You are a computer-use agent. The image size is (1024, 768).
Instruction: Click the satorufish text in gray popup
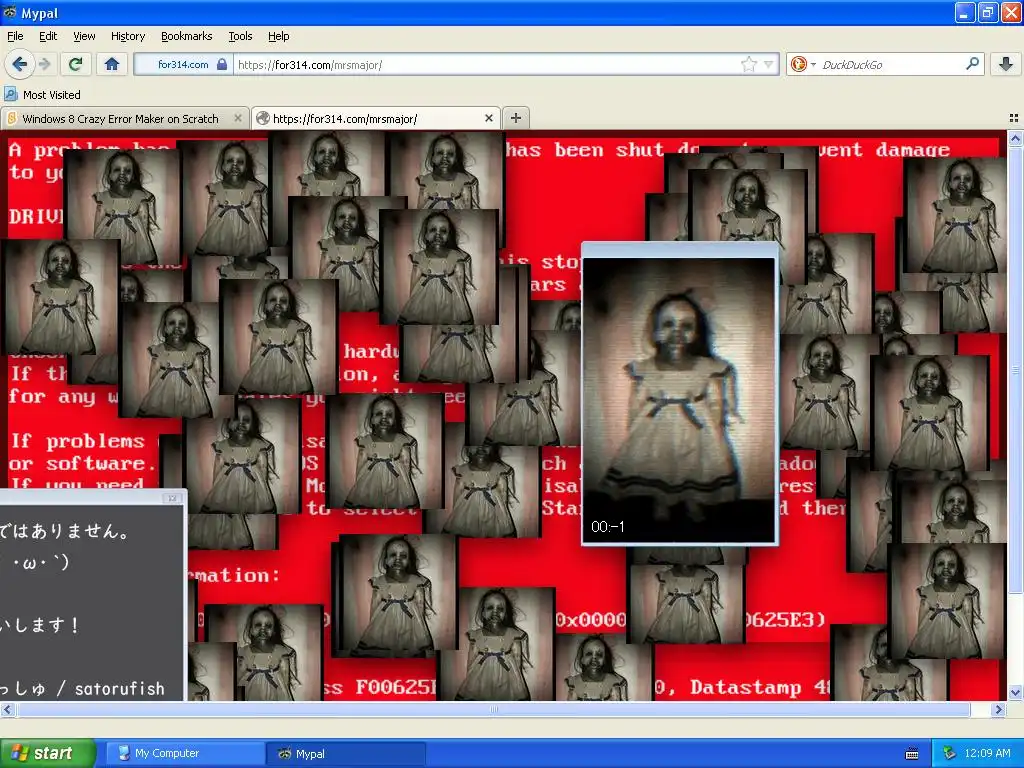pyautogui.click(x=120, y=688)
